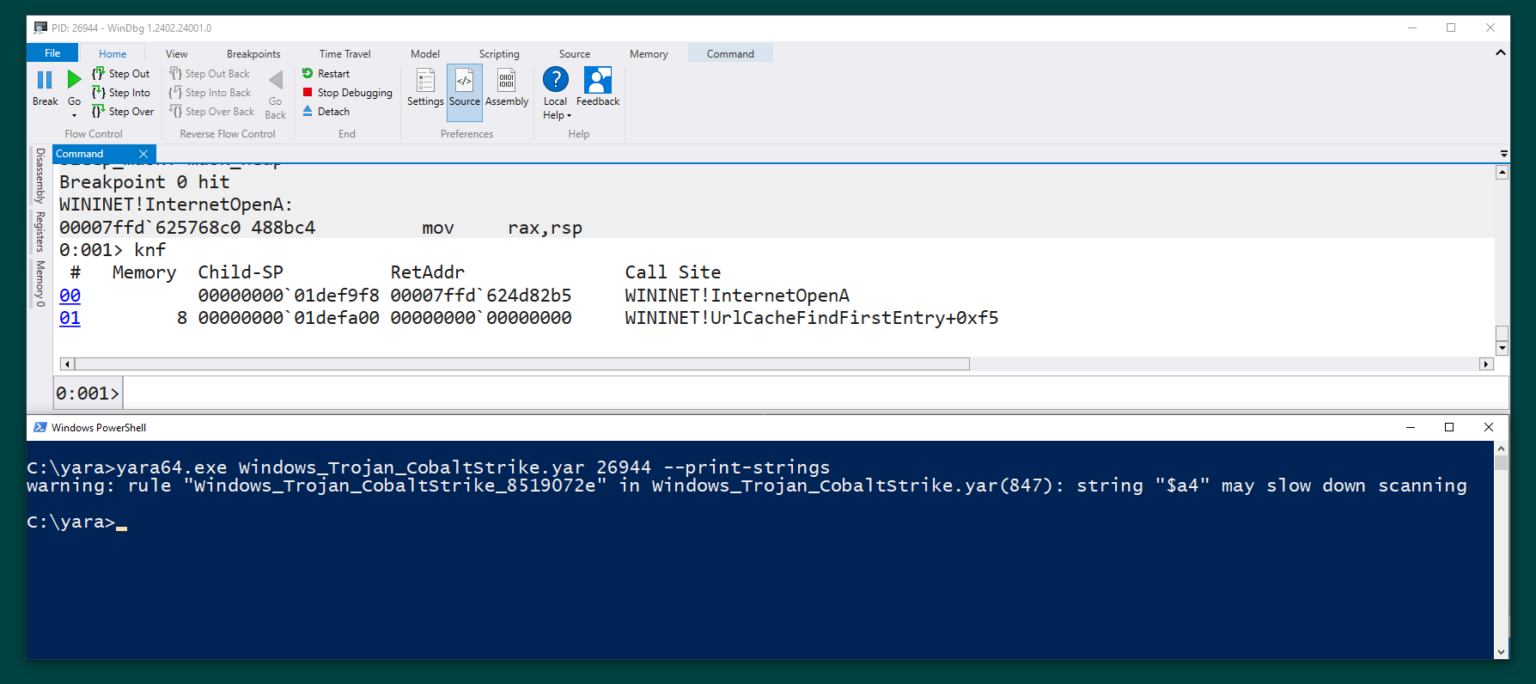The width and height of the screenshot is (1536, 684).
Task: Click frame link 01 for UrlCacheFindFirstEntry
Action: (69, 317)
